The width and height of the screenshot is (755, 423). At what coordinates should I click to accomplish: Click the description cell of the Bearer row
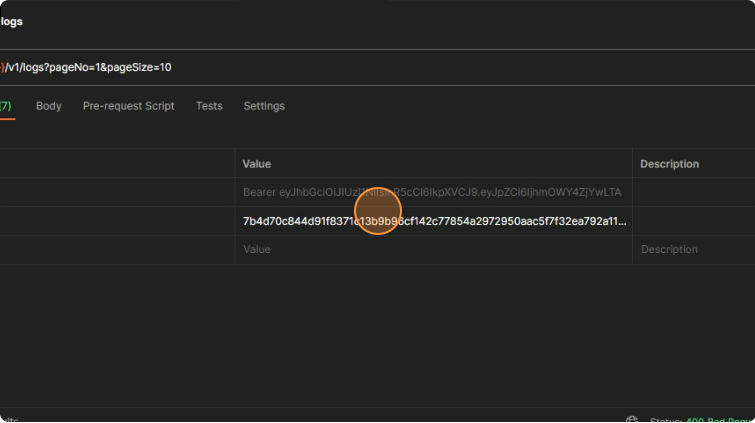[x=693, y=192]
